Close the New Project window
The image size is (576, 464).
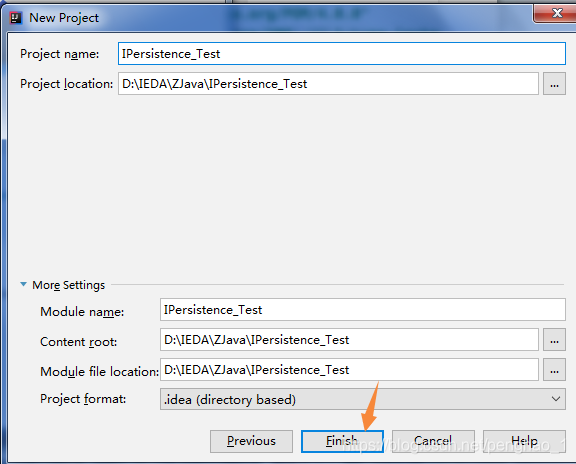(556, 14)
